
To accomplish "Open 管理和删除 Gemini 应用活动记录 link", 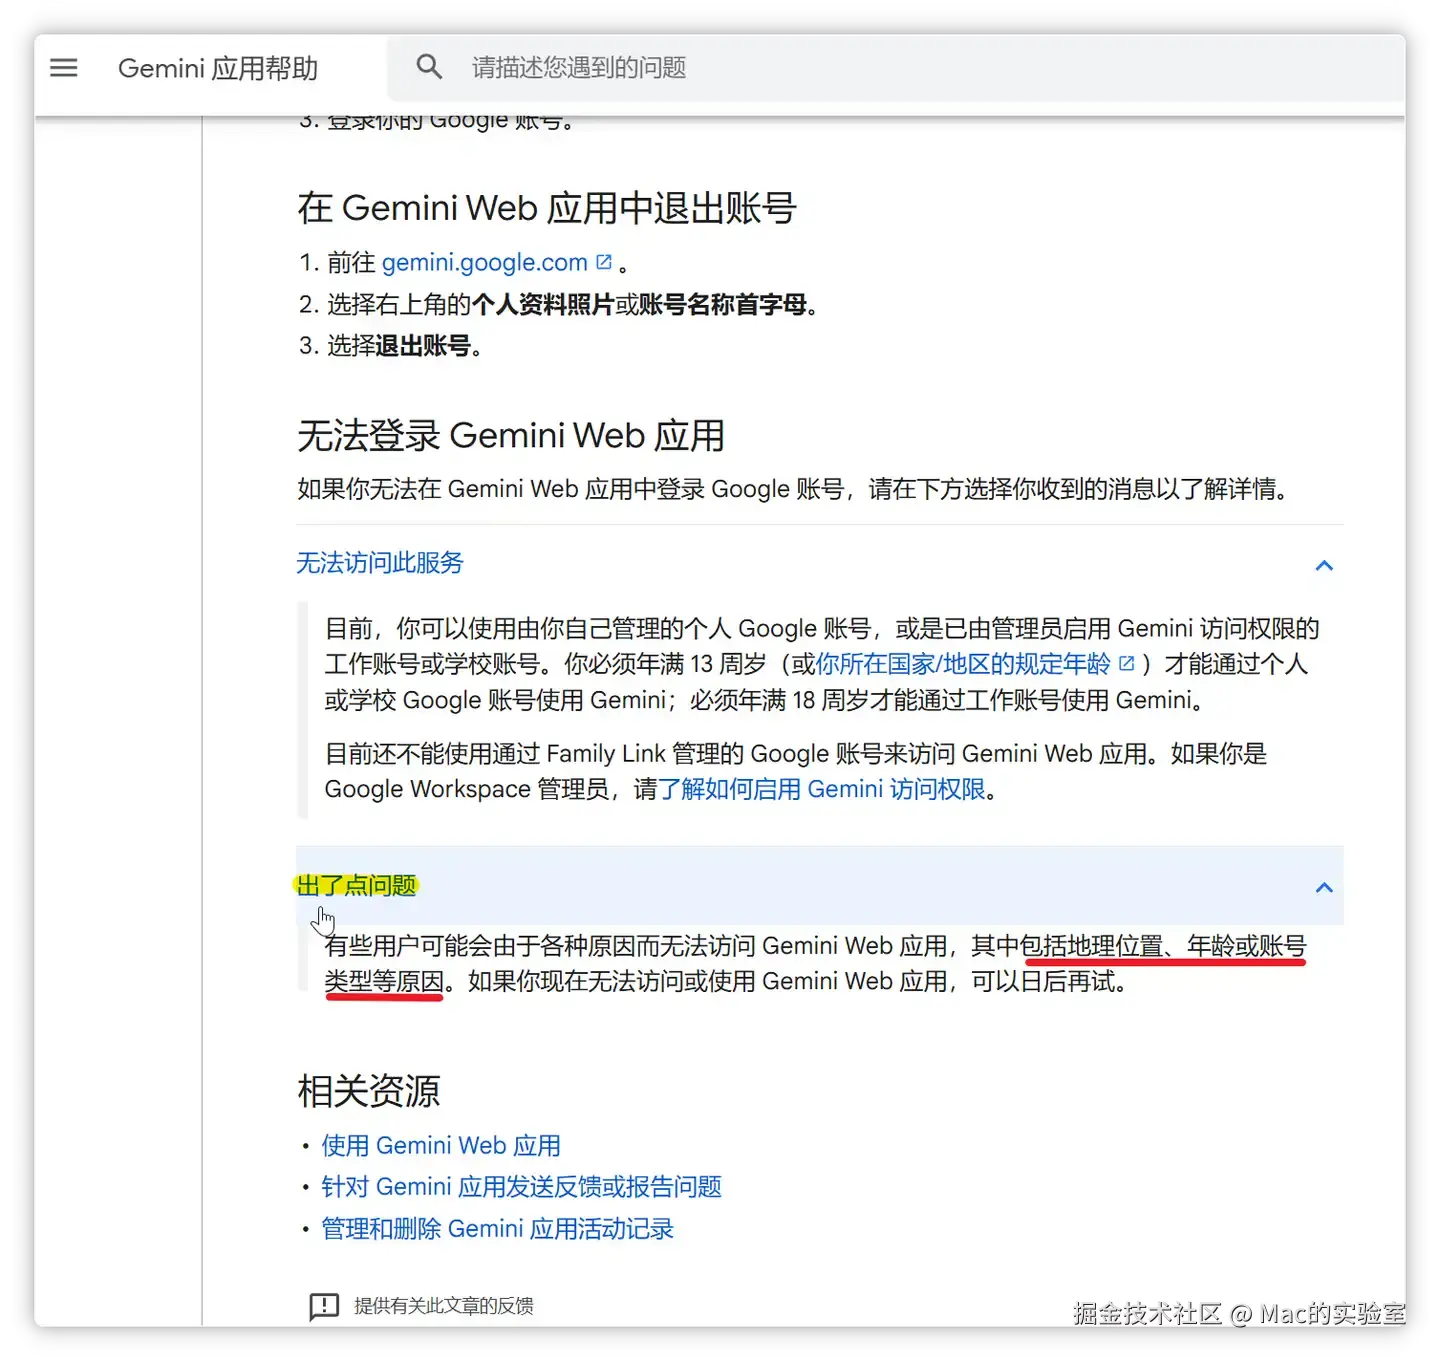I will (x=497, y=1229).
